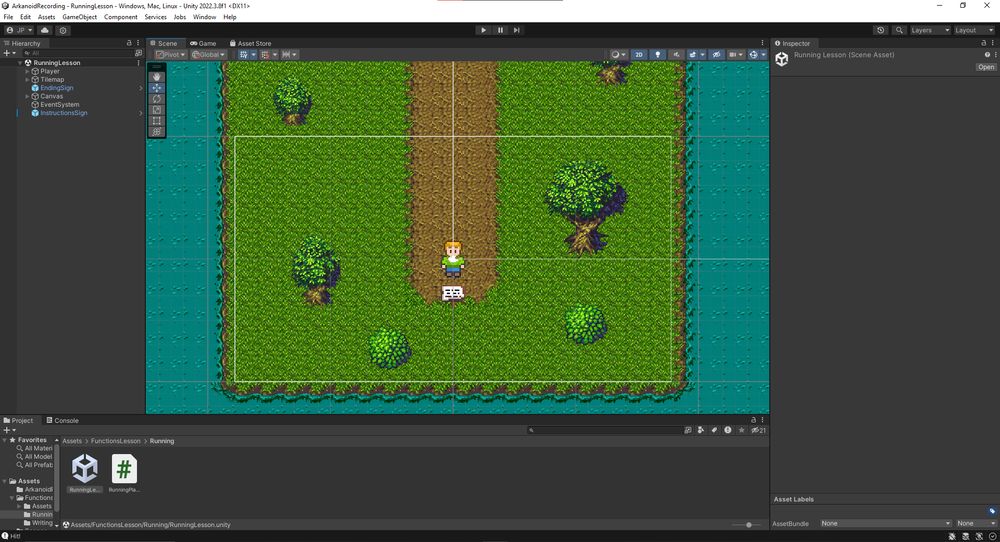1000x542 pixels.
Task: Click the Pause button
Action: pos(500,30)
